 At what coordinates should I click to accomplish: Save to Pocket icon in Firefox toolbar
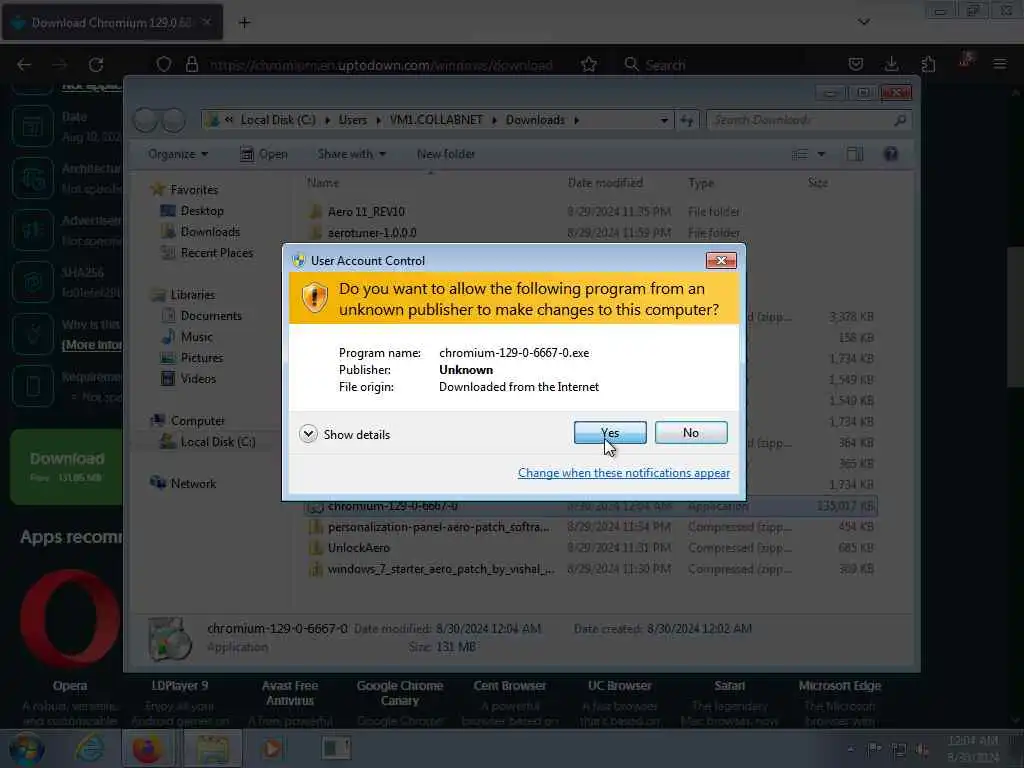click(856, 64)
